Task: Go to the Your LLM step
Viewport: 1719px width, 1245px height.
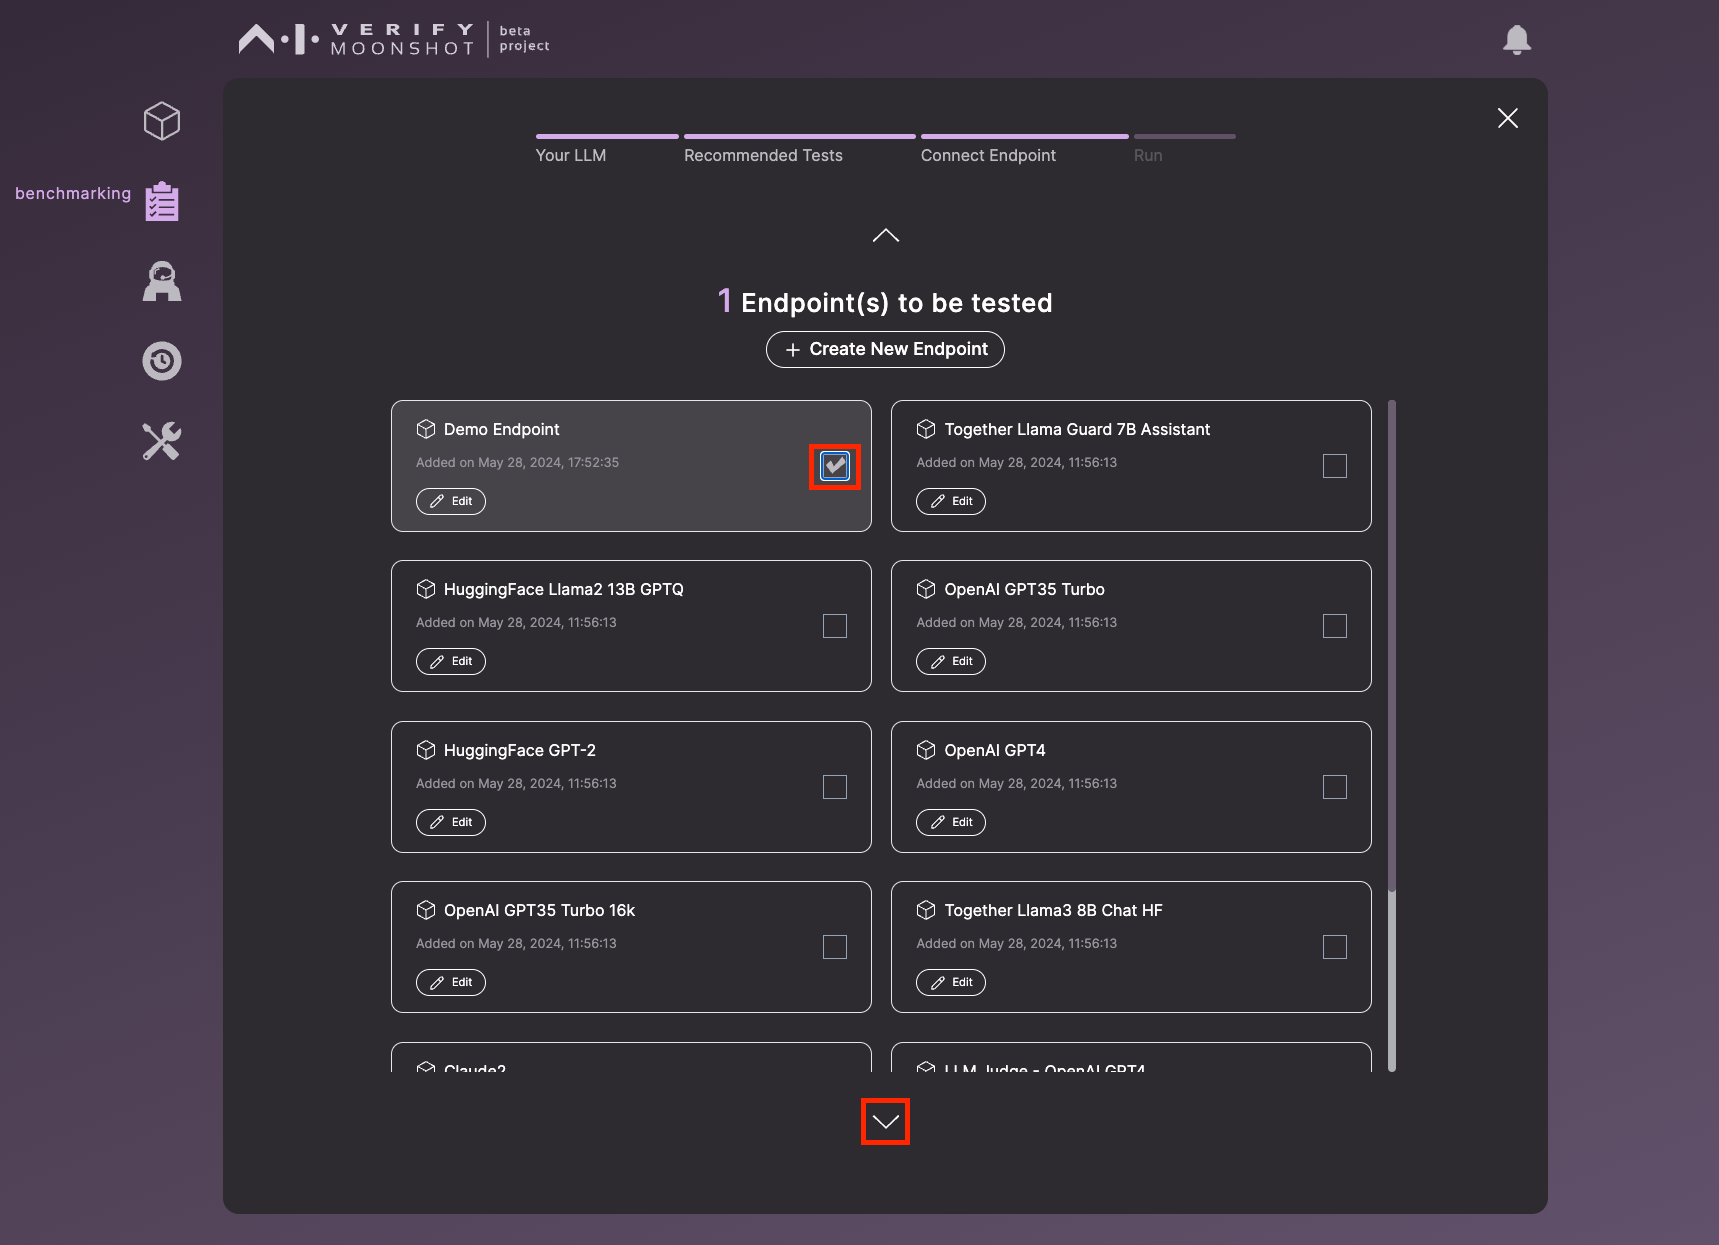Action: tap(571, 155)
